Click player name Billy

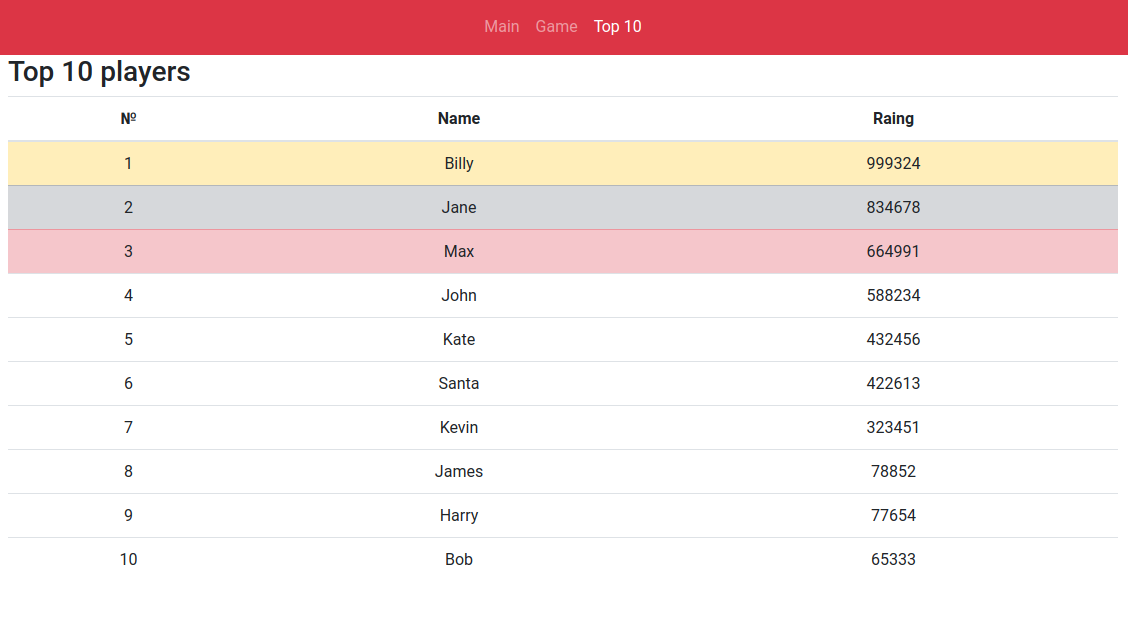[x=459, y=163]
